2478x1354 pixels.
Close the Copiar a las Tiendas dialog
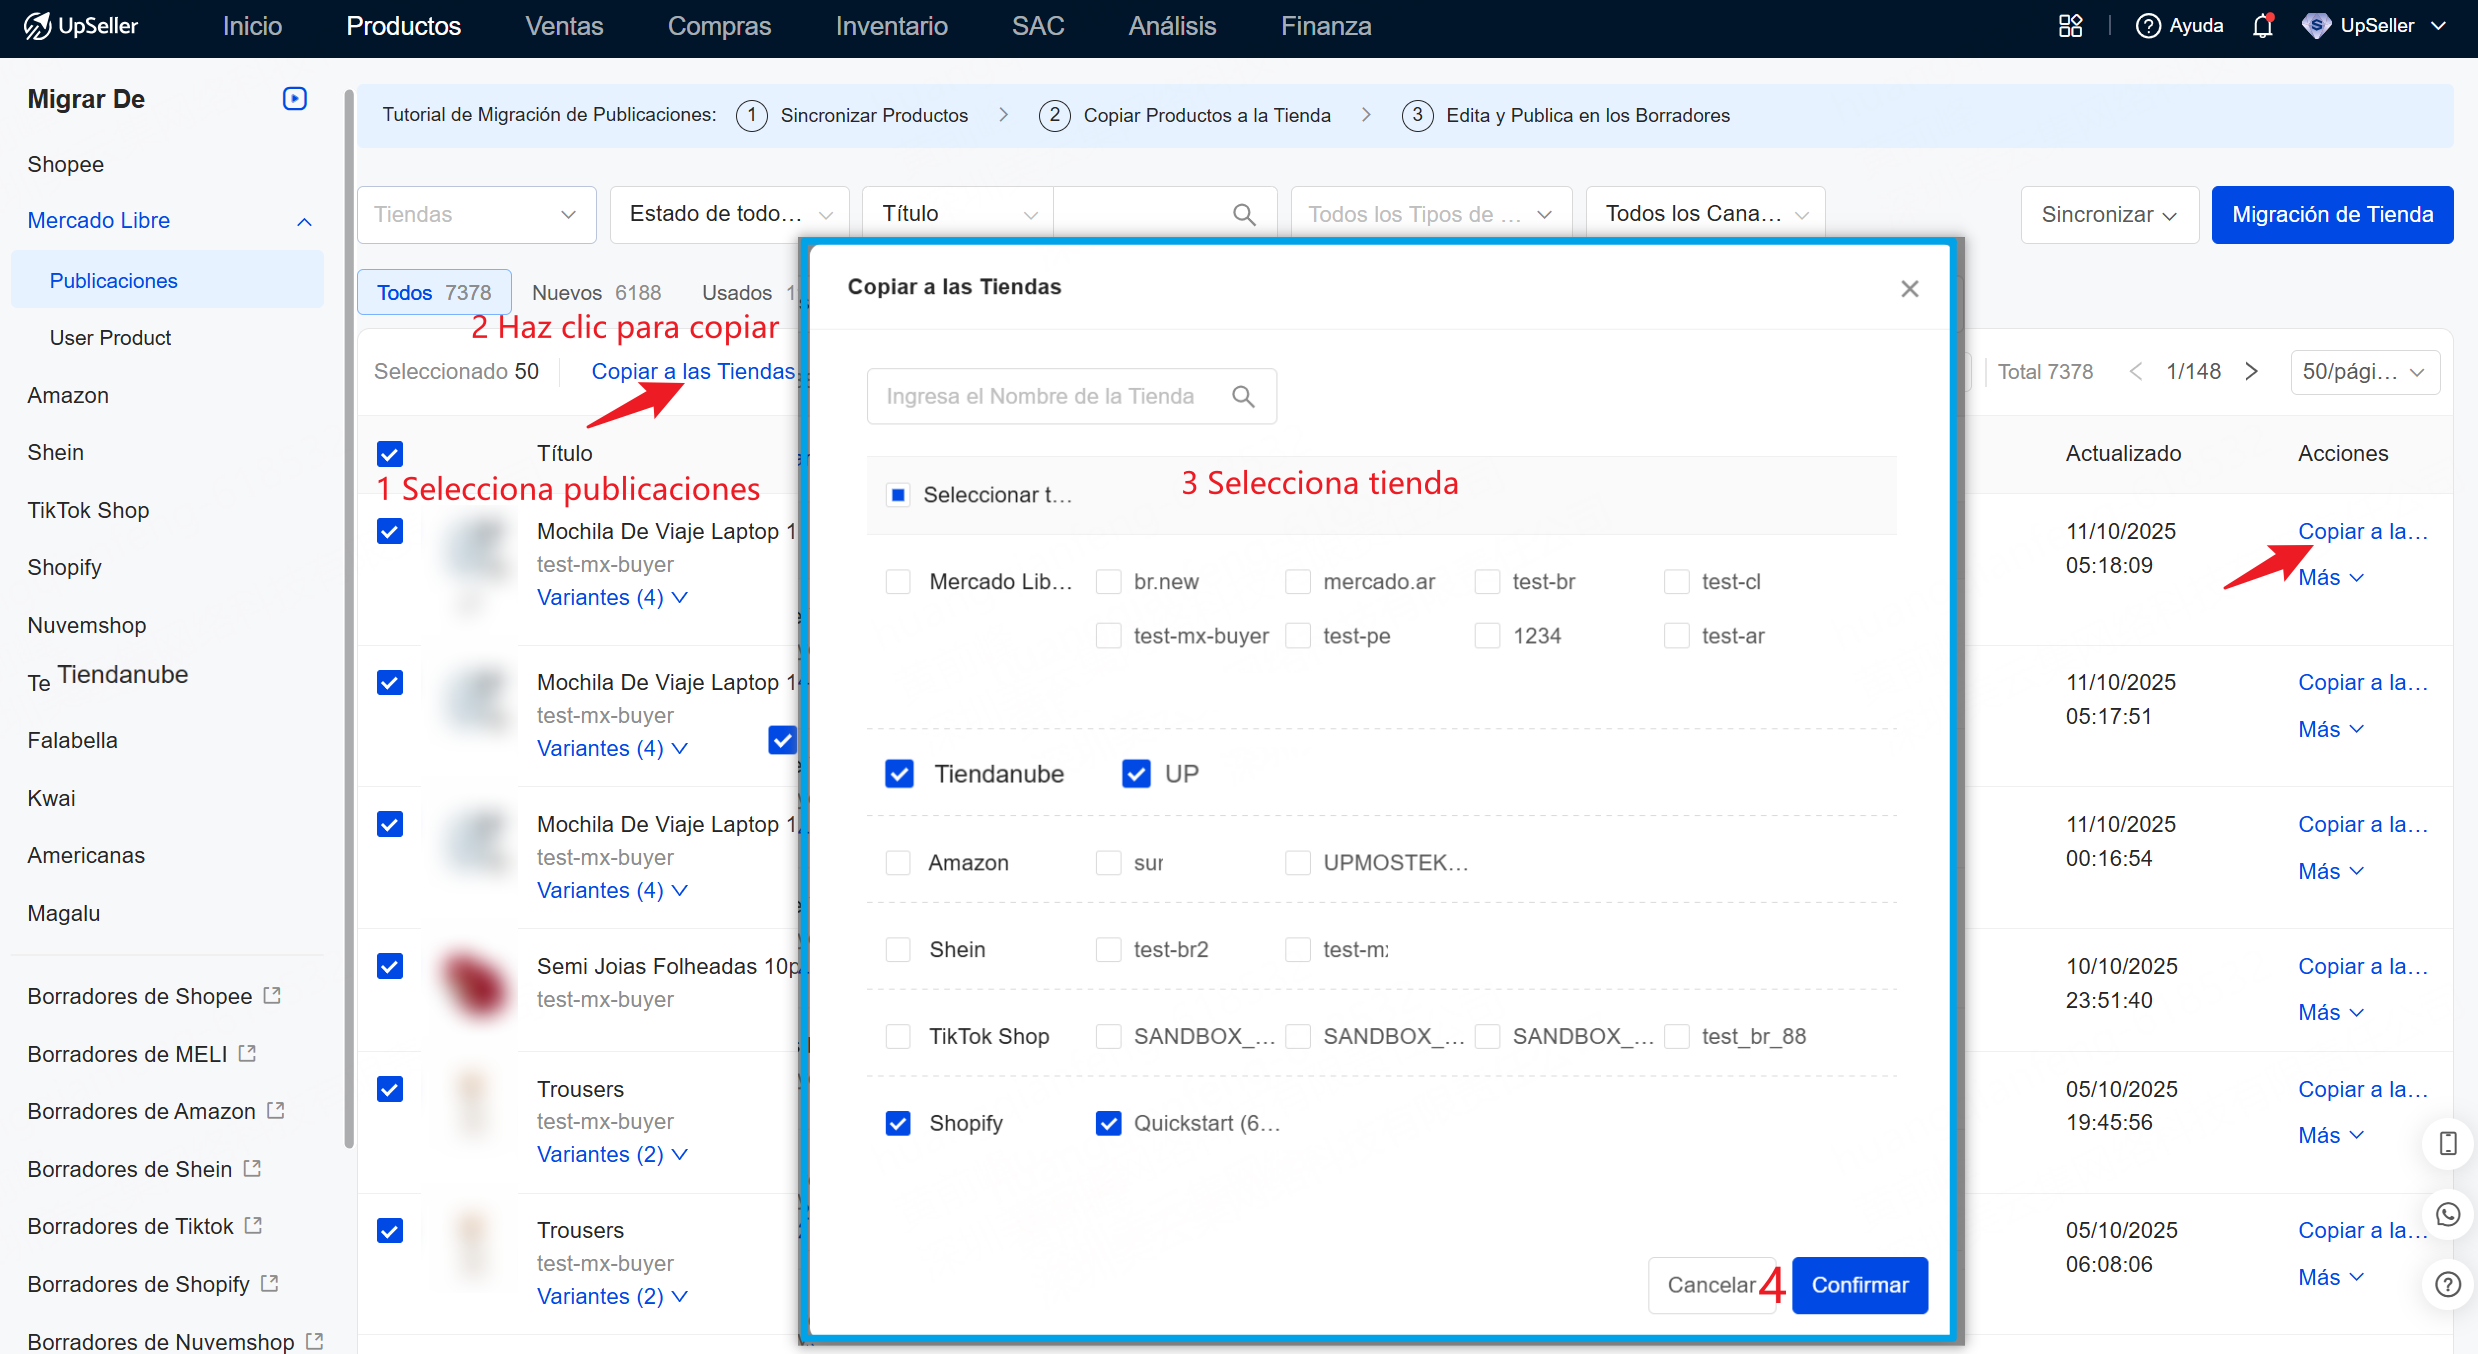tap(1909, 289)
